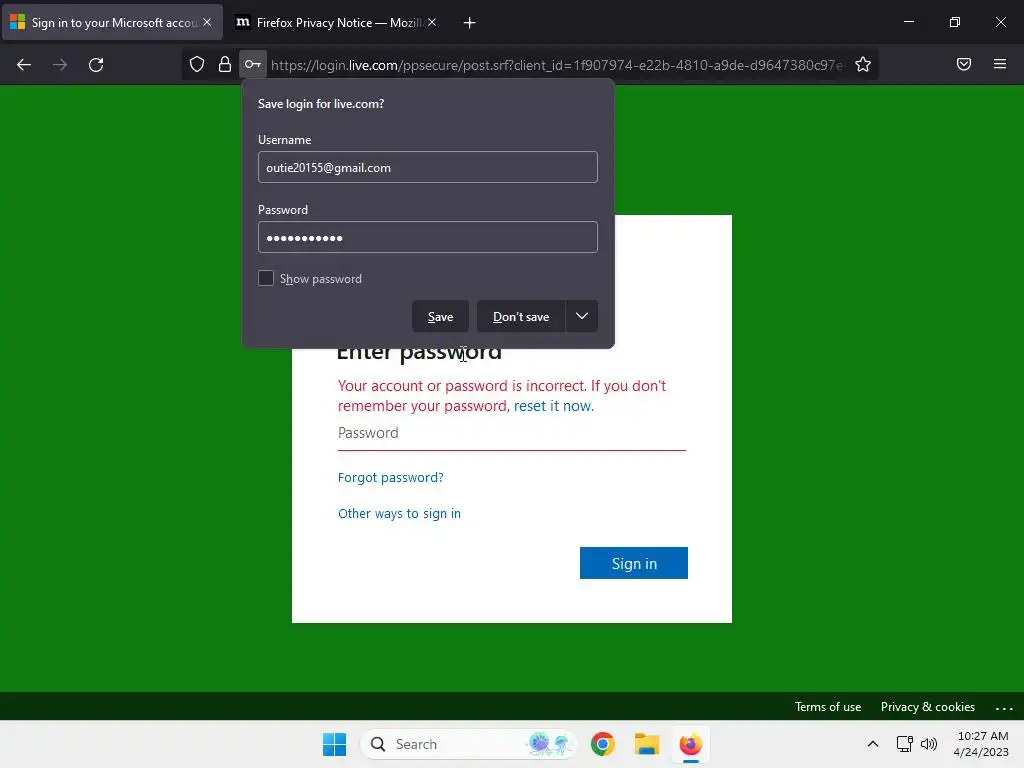Choose Don't save for this login
Viewport: 1024px width, 768px height.
point(520,316)
